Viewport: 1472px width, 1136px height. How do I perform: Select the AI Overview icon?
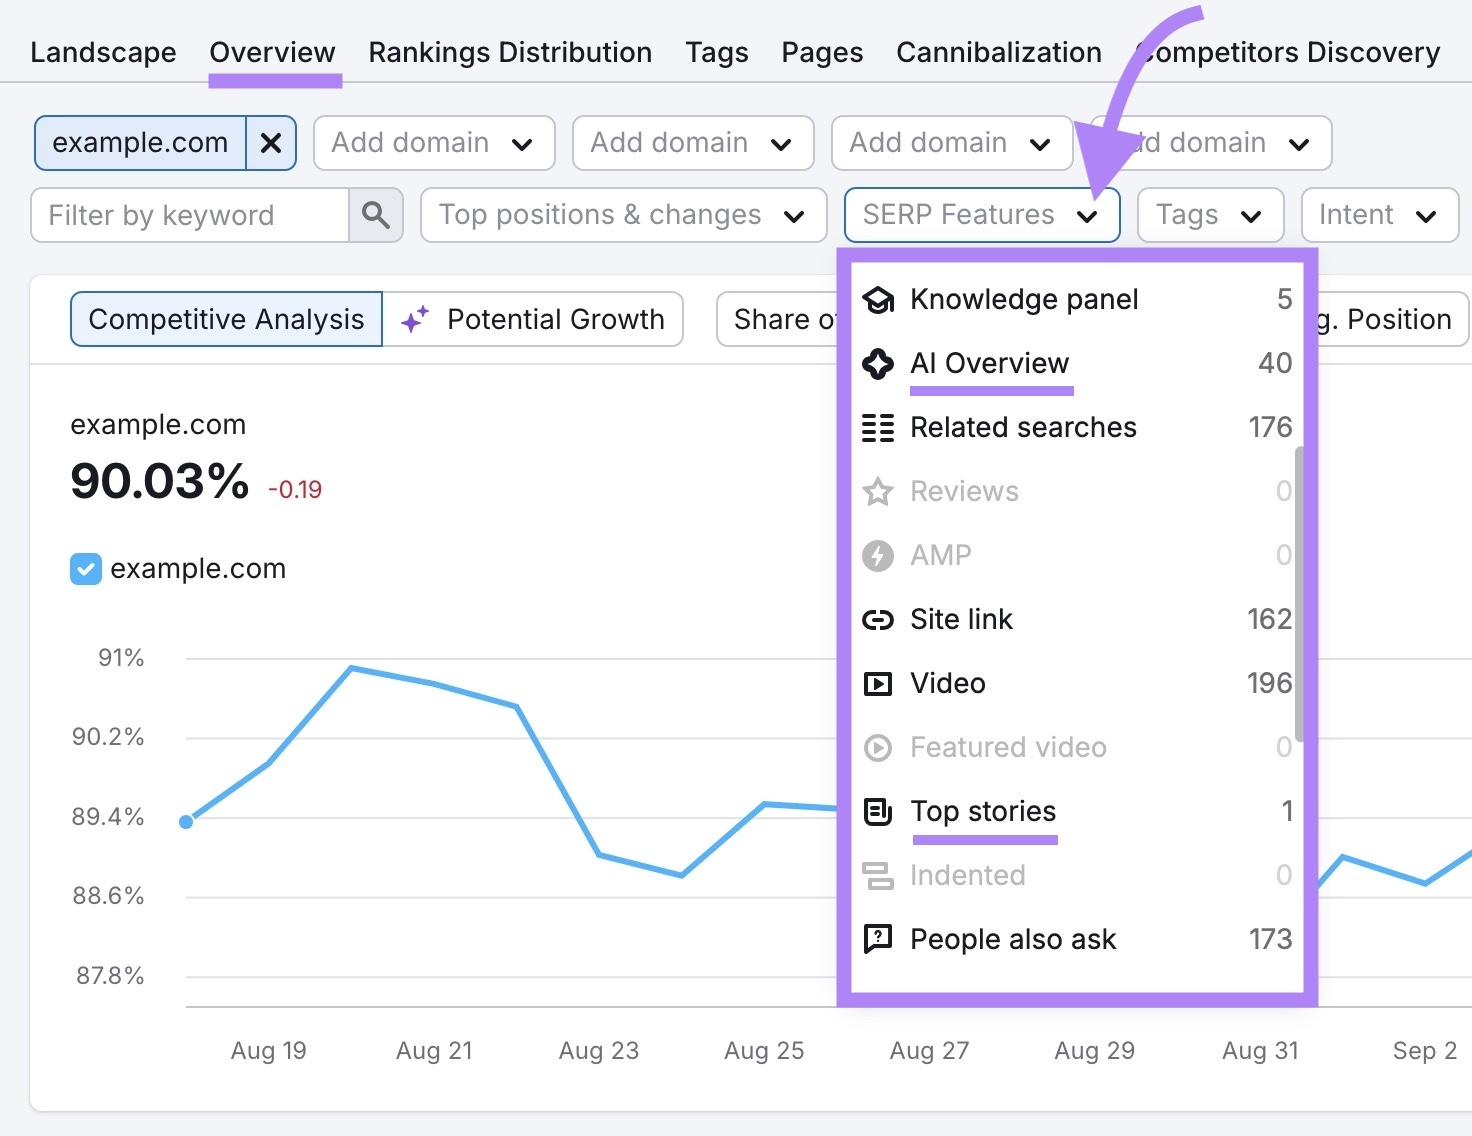point(878,364)
